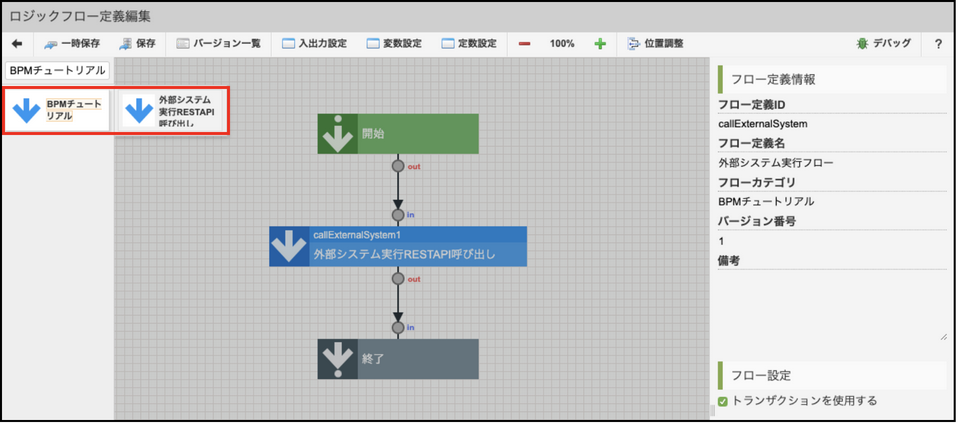Select the 終了 end node
This screenshot has width=958, height=423.
point(398,359)
